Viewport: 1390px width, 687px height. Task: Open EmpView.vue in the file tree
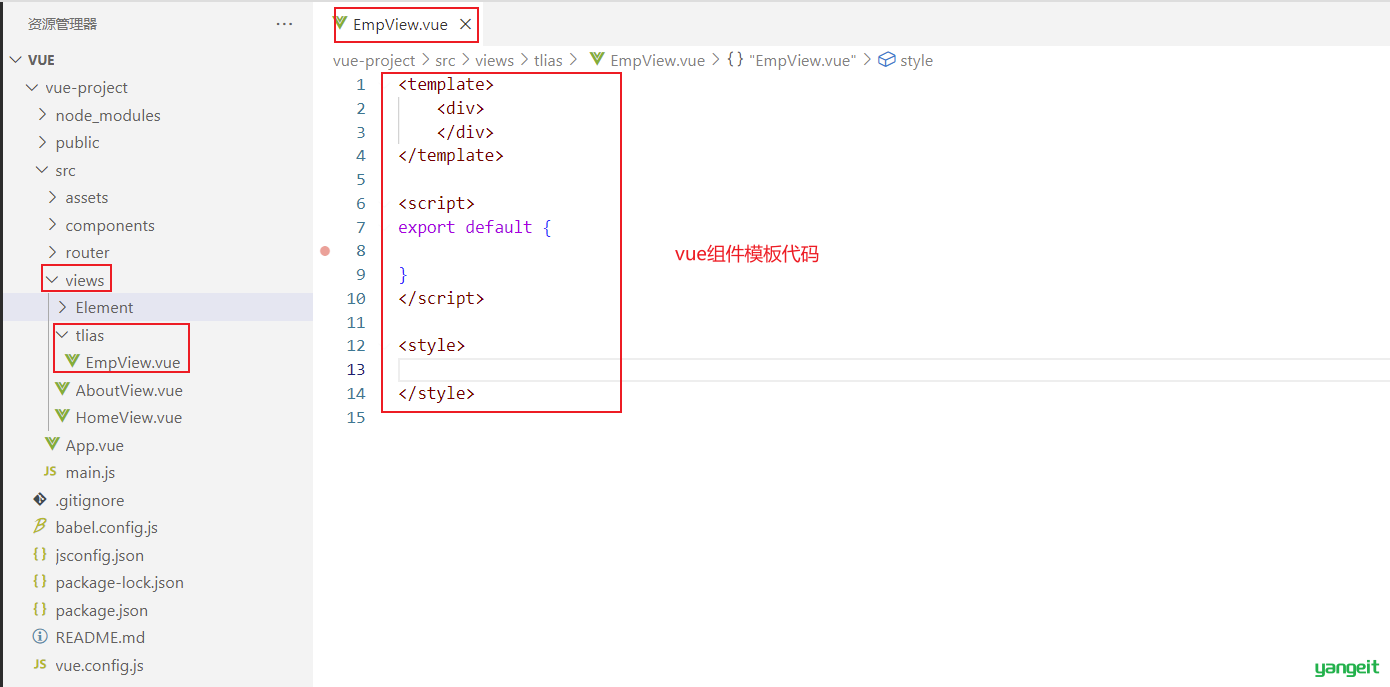pos(133,362)
